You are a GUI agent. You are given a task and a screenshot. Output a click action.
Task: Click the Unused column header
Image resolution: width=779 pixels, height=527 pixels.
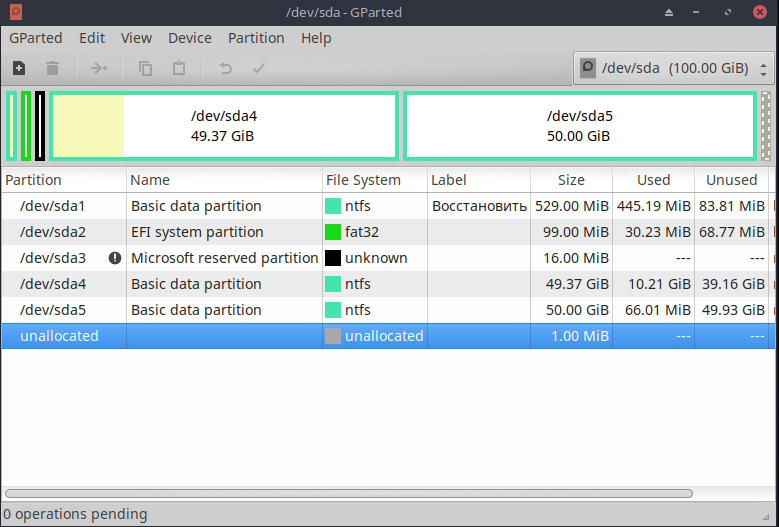click(731, 180)
